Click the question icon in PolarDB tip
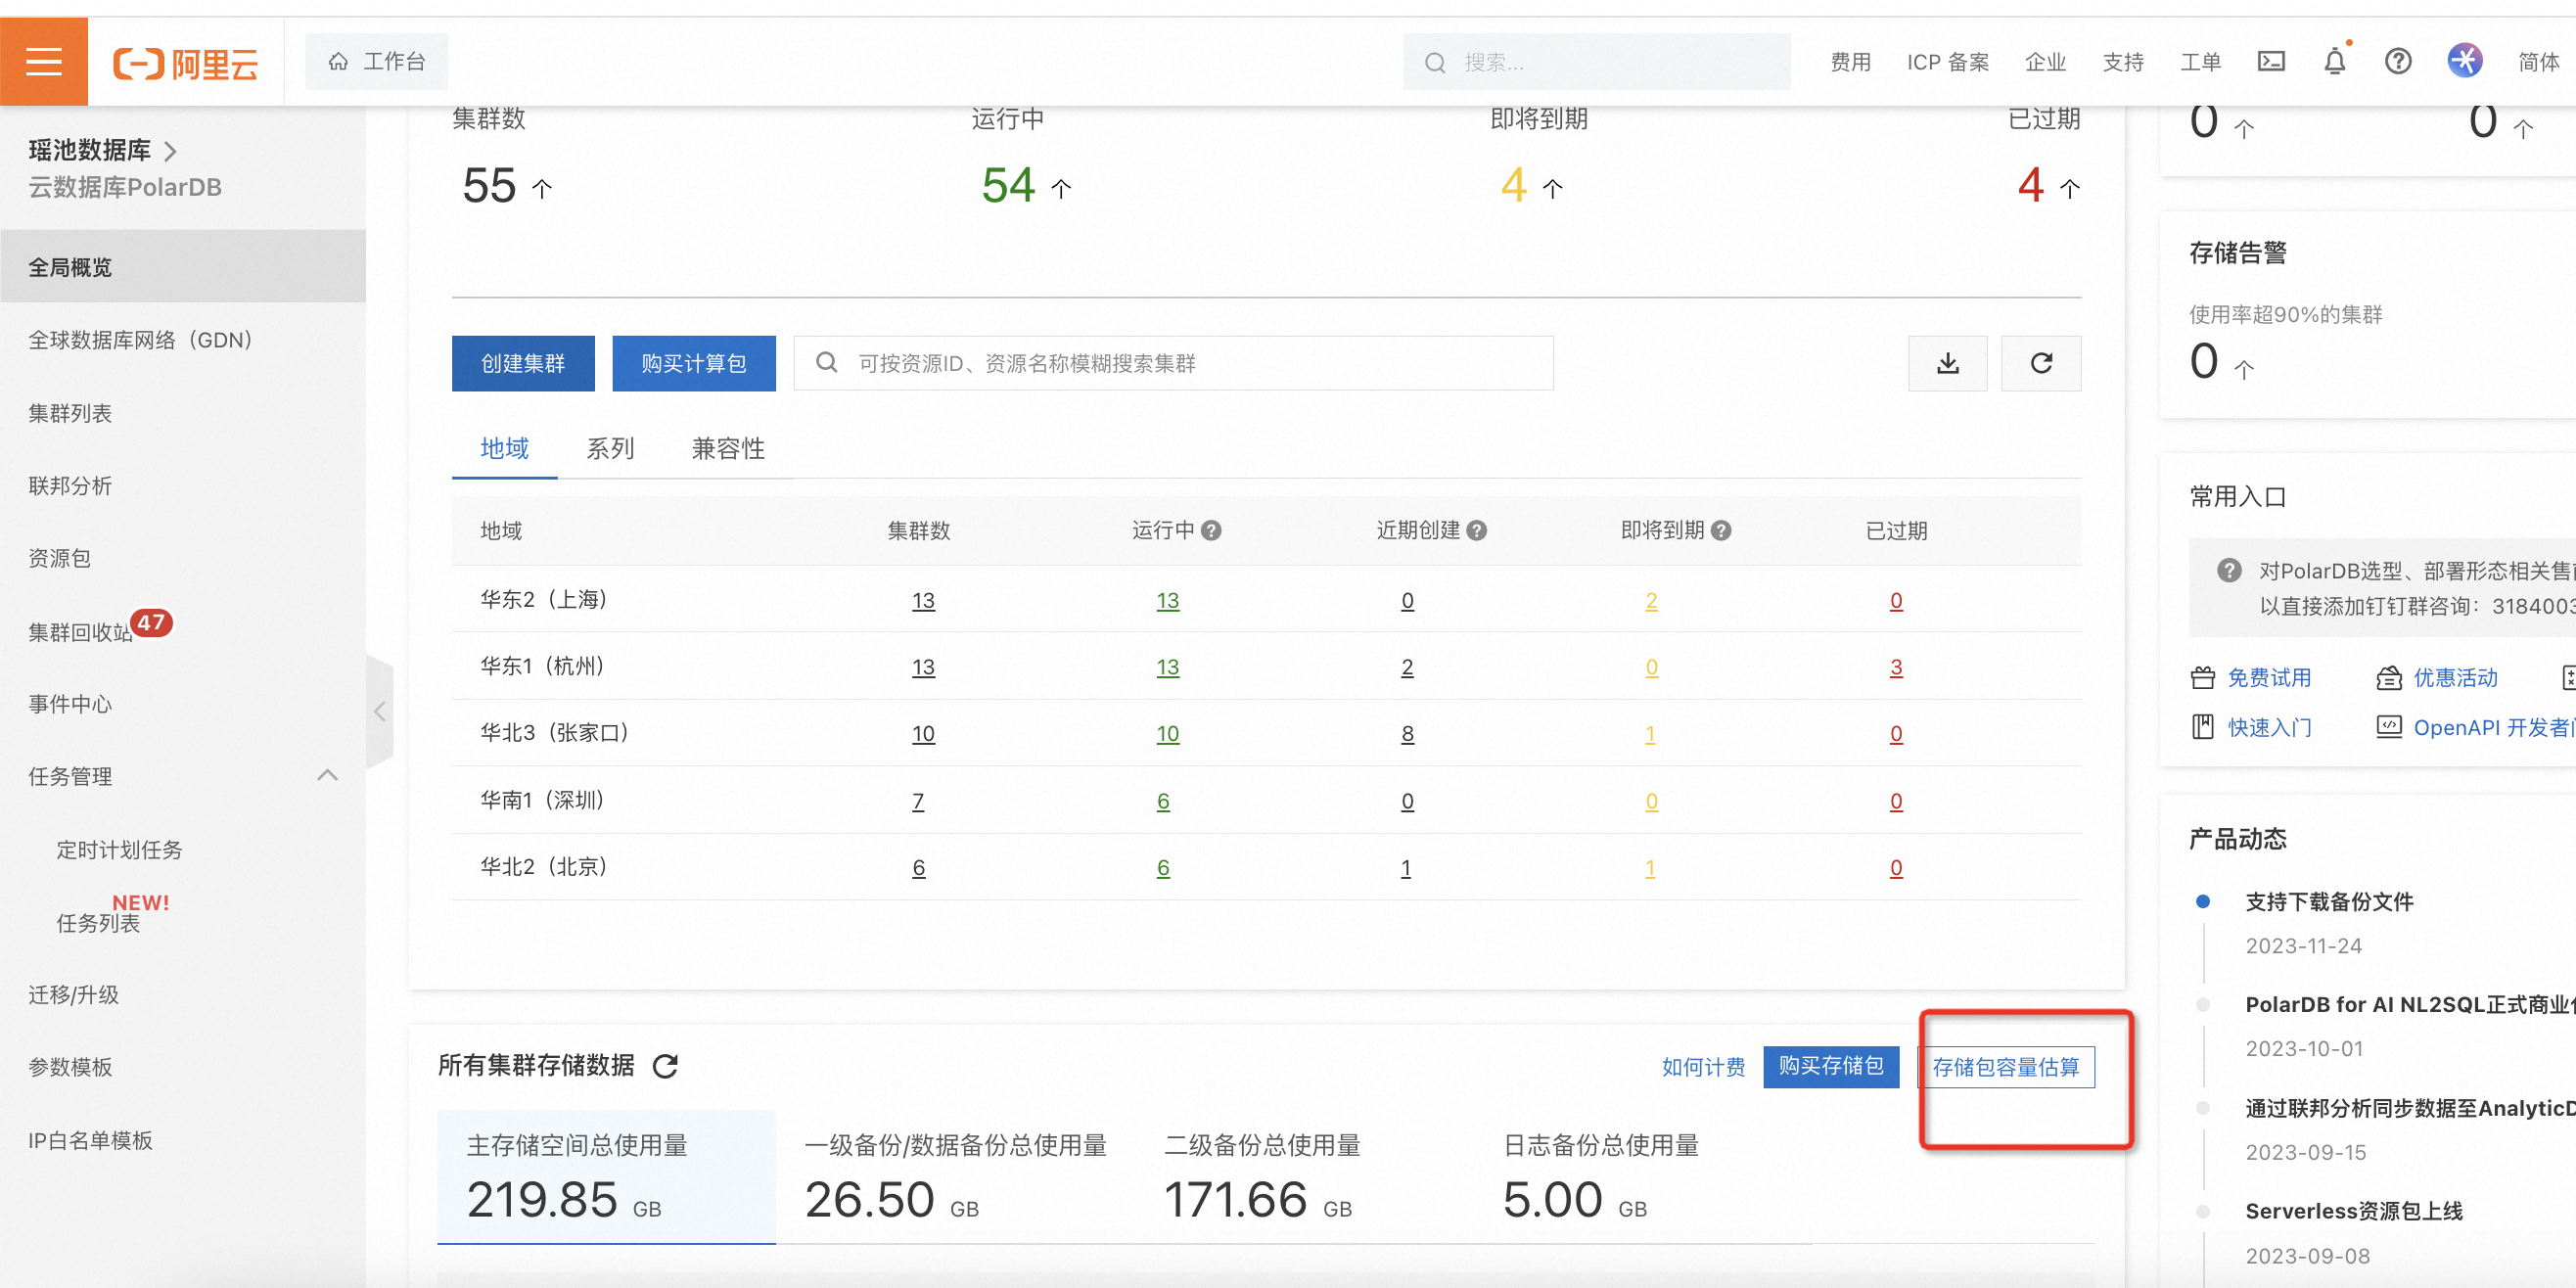Image resolution: width=2576 pixels, height=1288 pixels. 2229,570
